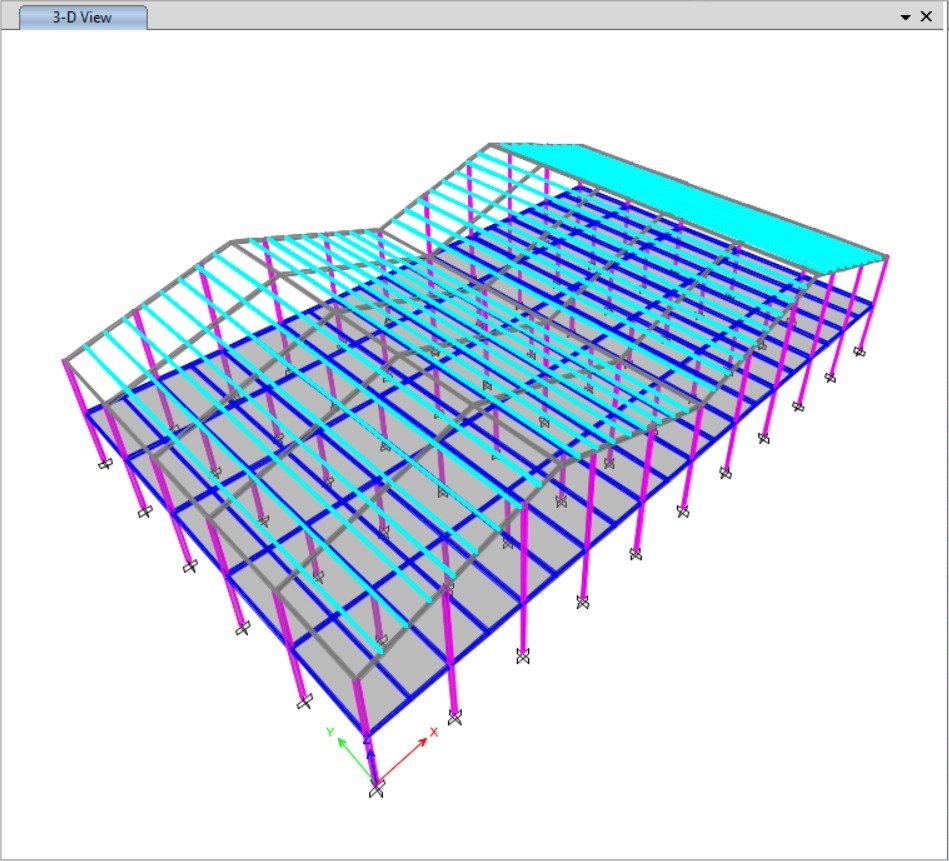Select the filled cyan roof panel
The image size is (949, 861).
[x=700, y=205]
